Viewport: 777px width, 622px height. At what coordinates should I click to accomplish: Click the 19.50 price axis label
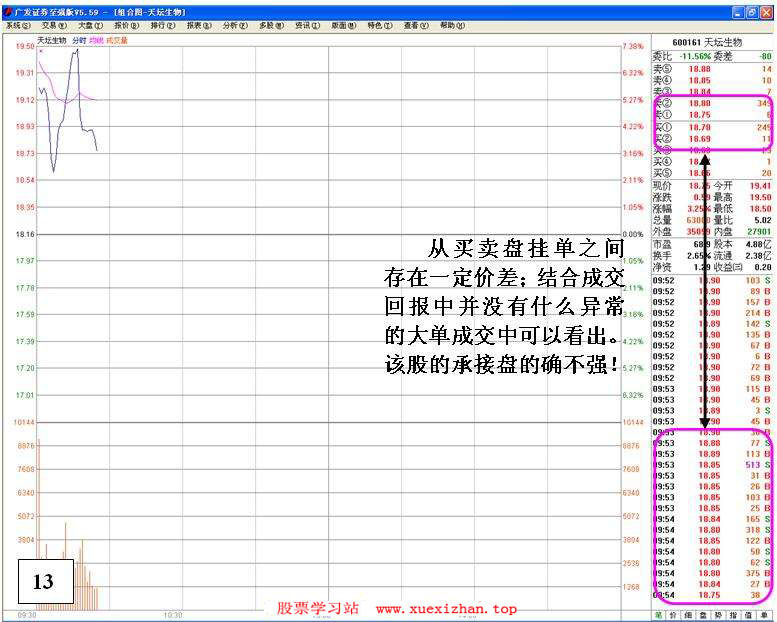click(x=25, y=46)
